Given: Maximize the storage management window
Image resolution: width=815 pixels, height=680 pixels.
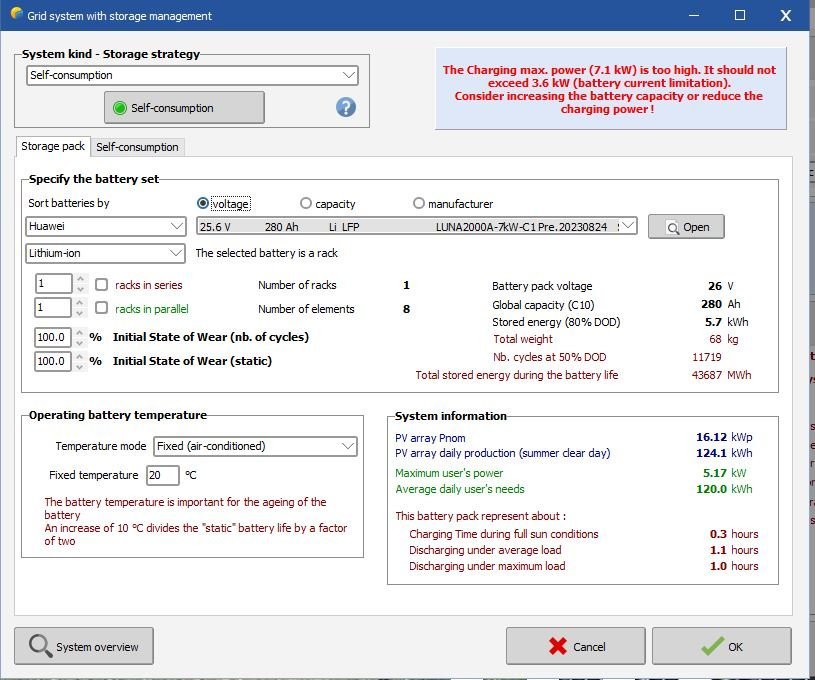Looking at the screenshot, I should [x=740, y=16].
